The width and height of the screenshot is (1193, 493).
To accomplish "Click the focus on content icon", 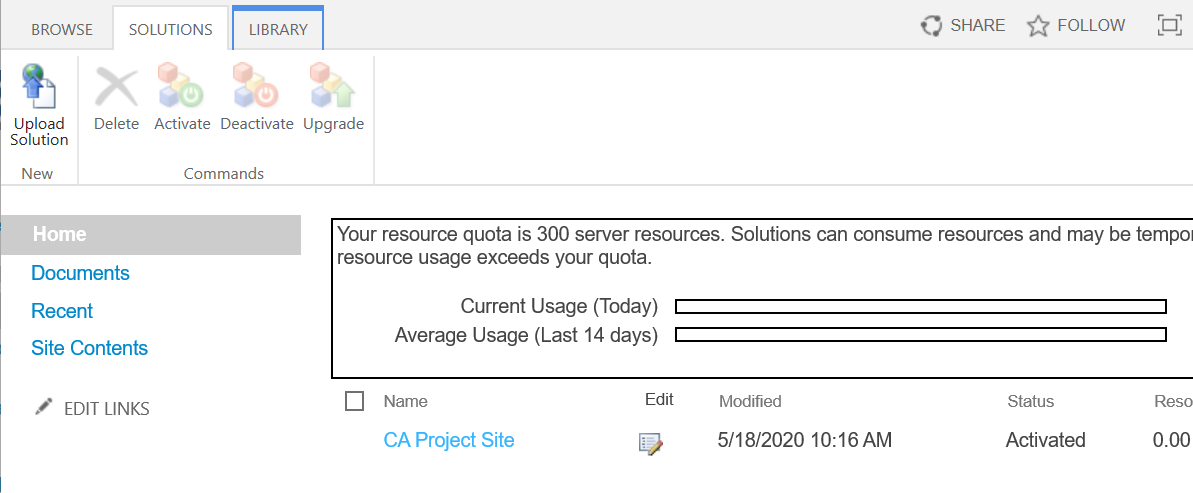I will pos(1169,26).
